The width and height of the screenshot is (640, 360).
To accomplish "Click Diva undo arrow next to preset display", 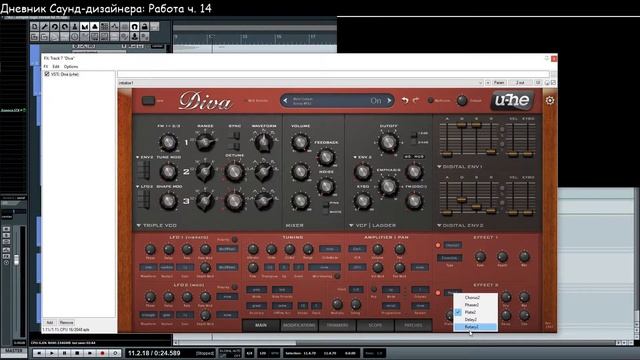I will tap(404, 100).
